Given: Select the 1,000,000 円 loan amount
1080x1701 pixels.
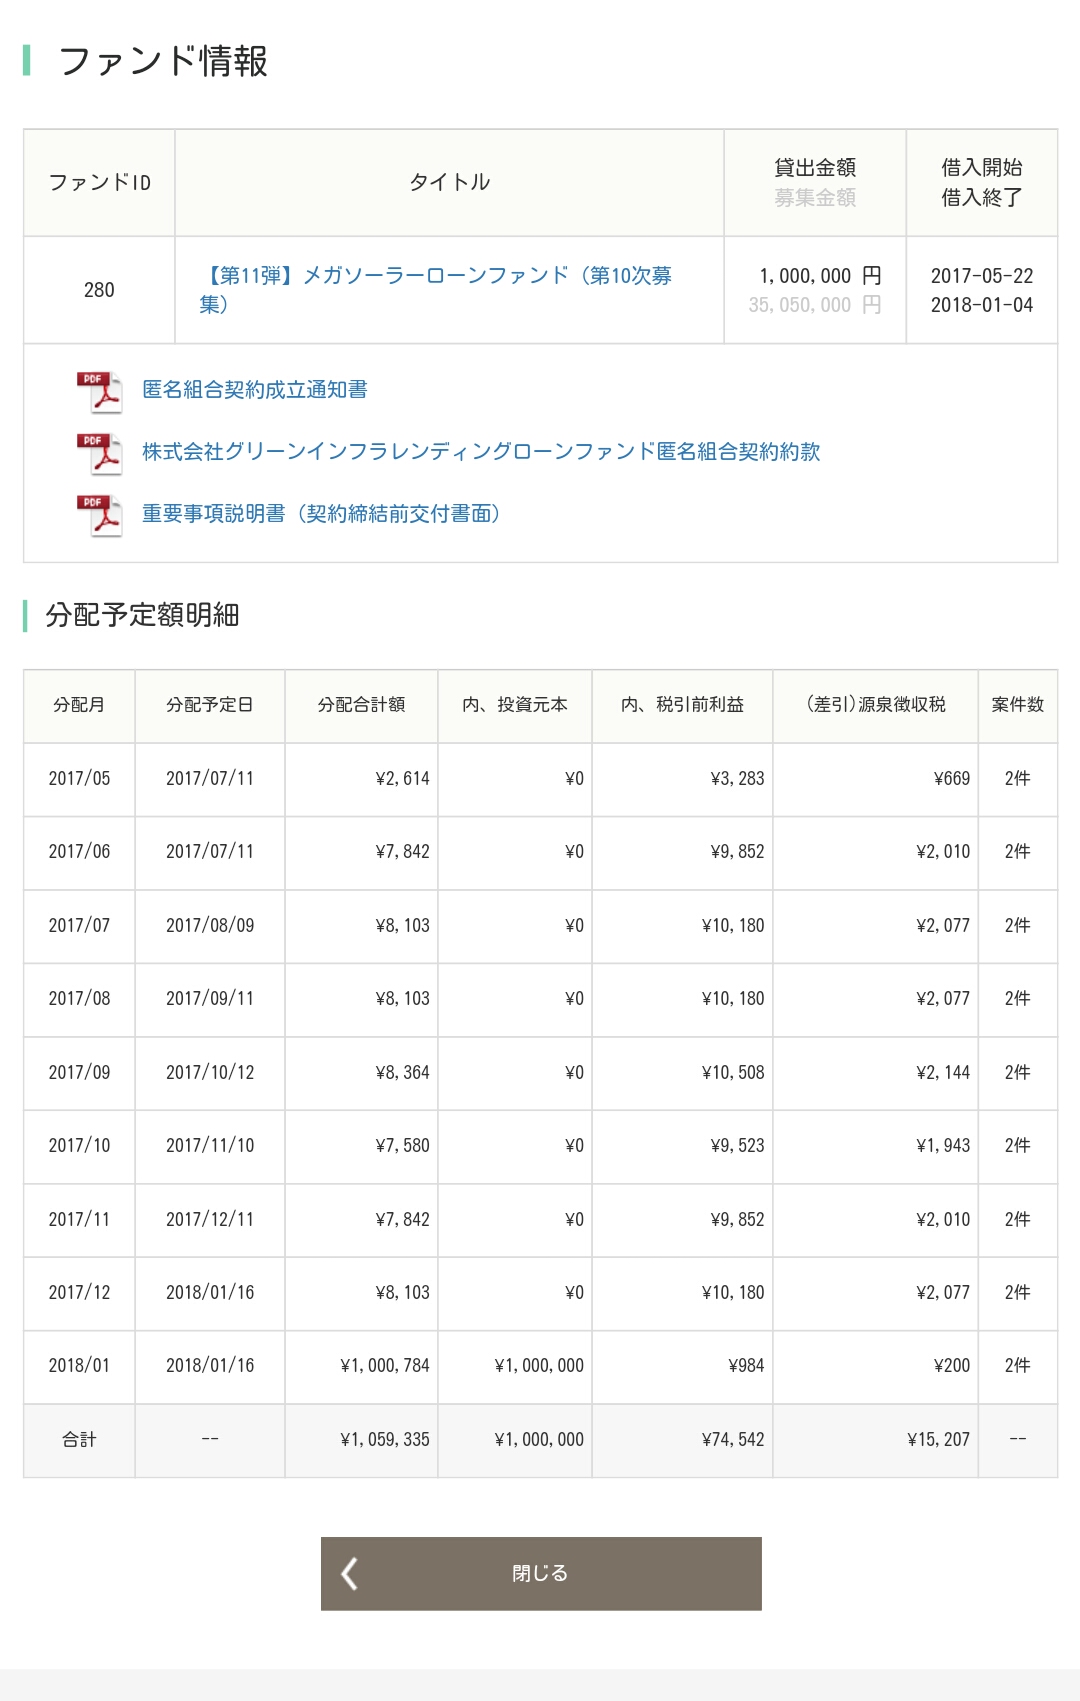Looking at the screenshot, I should pyautogui.click(x=819, y=276).
